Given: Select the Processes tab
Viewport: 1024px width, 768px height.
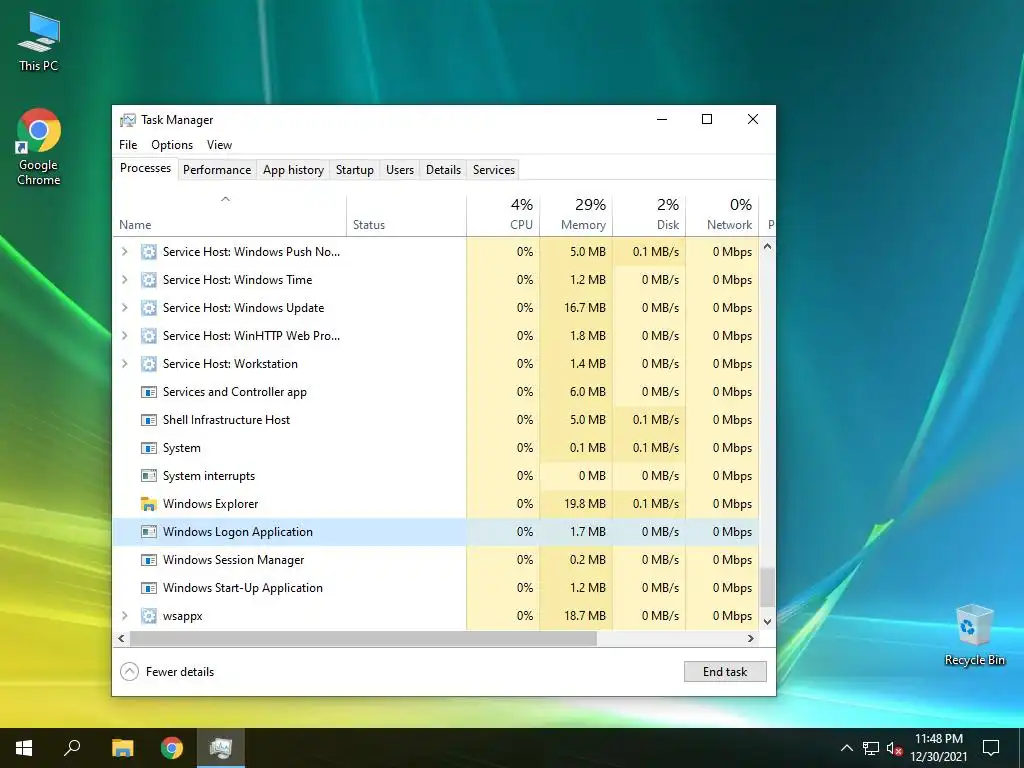Looking at the screenshot, I should point(145,168).
